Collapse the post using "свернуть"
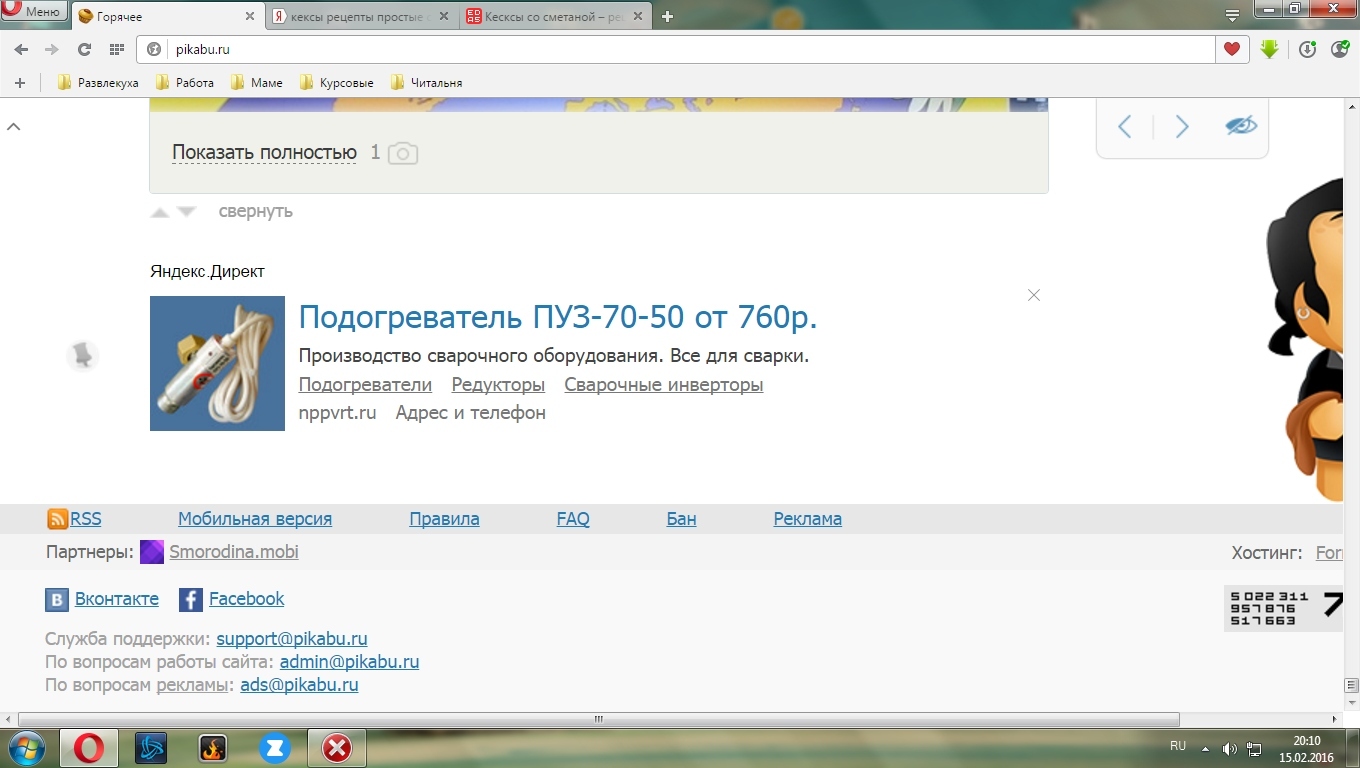The width and height of the screenshot is (1360, 768). [255, 211]
